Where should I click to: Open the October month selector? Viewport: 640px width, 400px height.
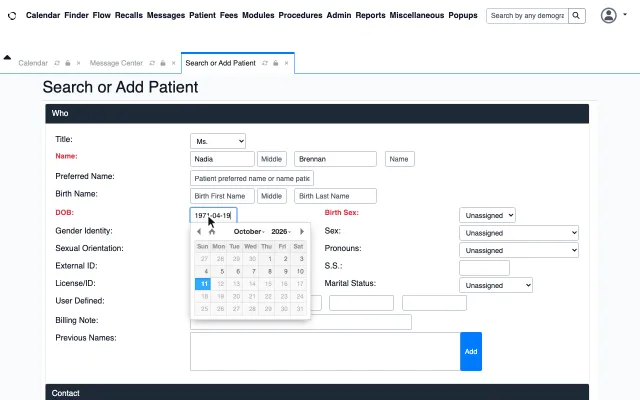pyautogui.click(x=249, y=231)
